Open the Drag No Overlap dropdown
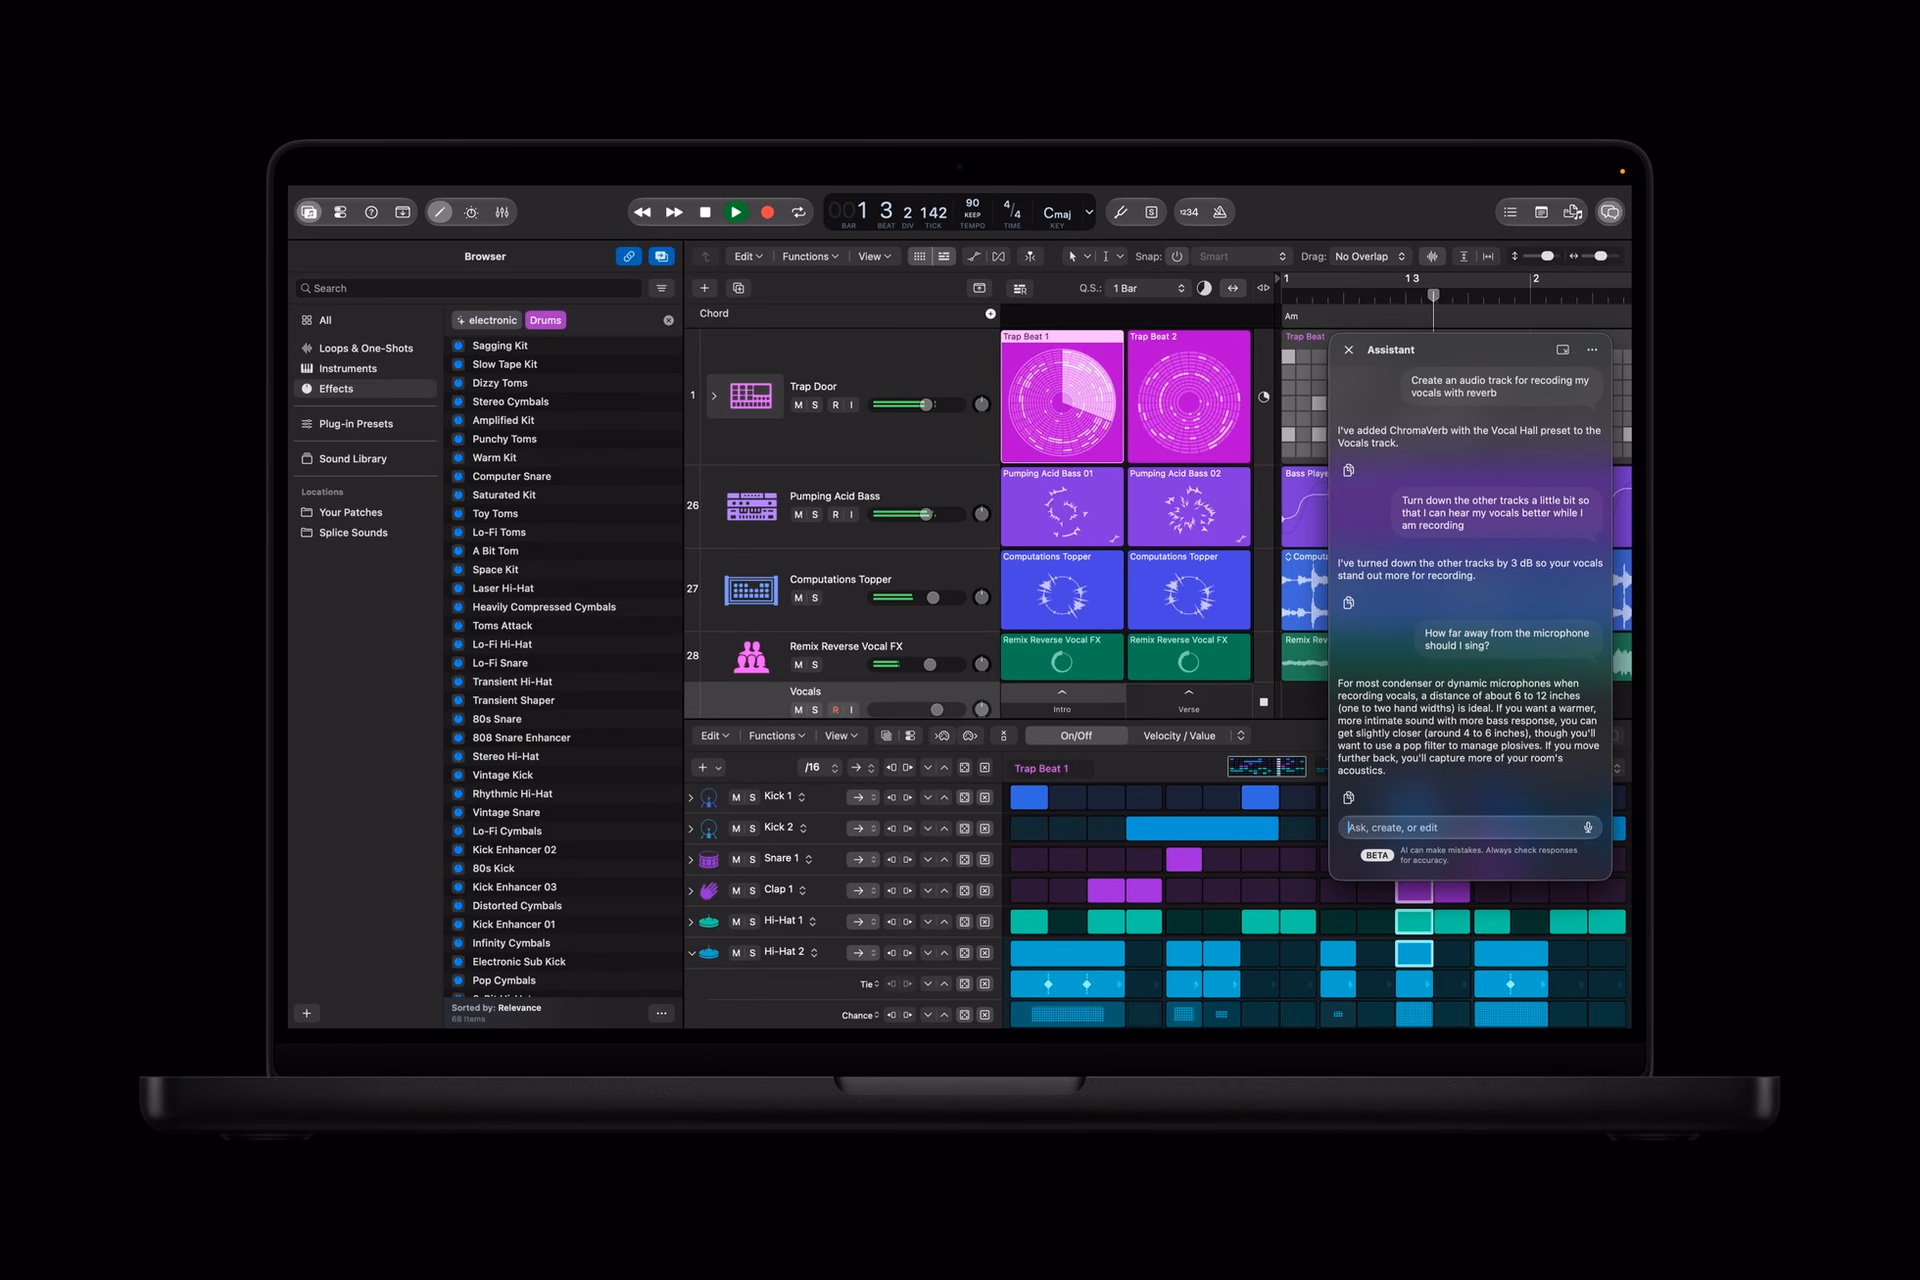Screen dimensions: 1920x1280 tap(1370, 257)
